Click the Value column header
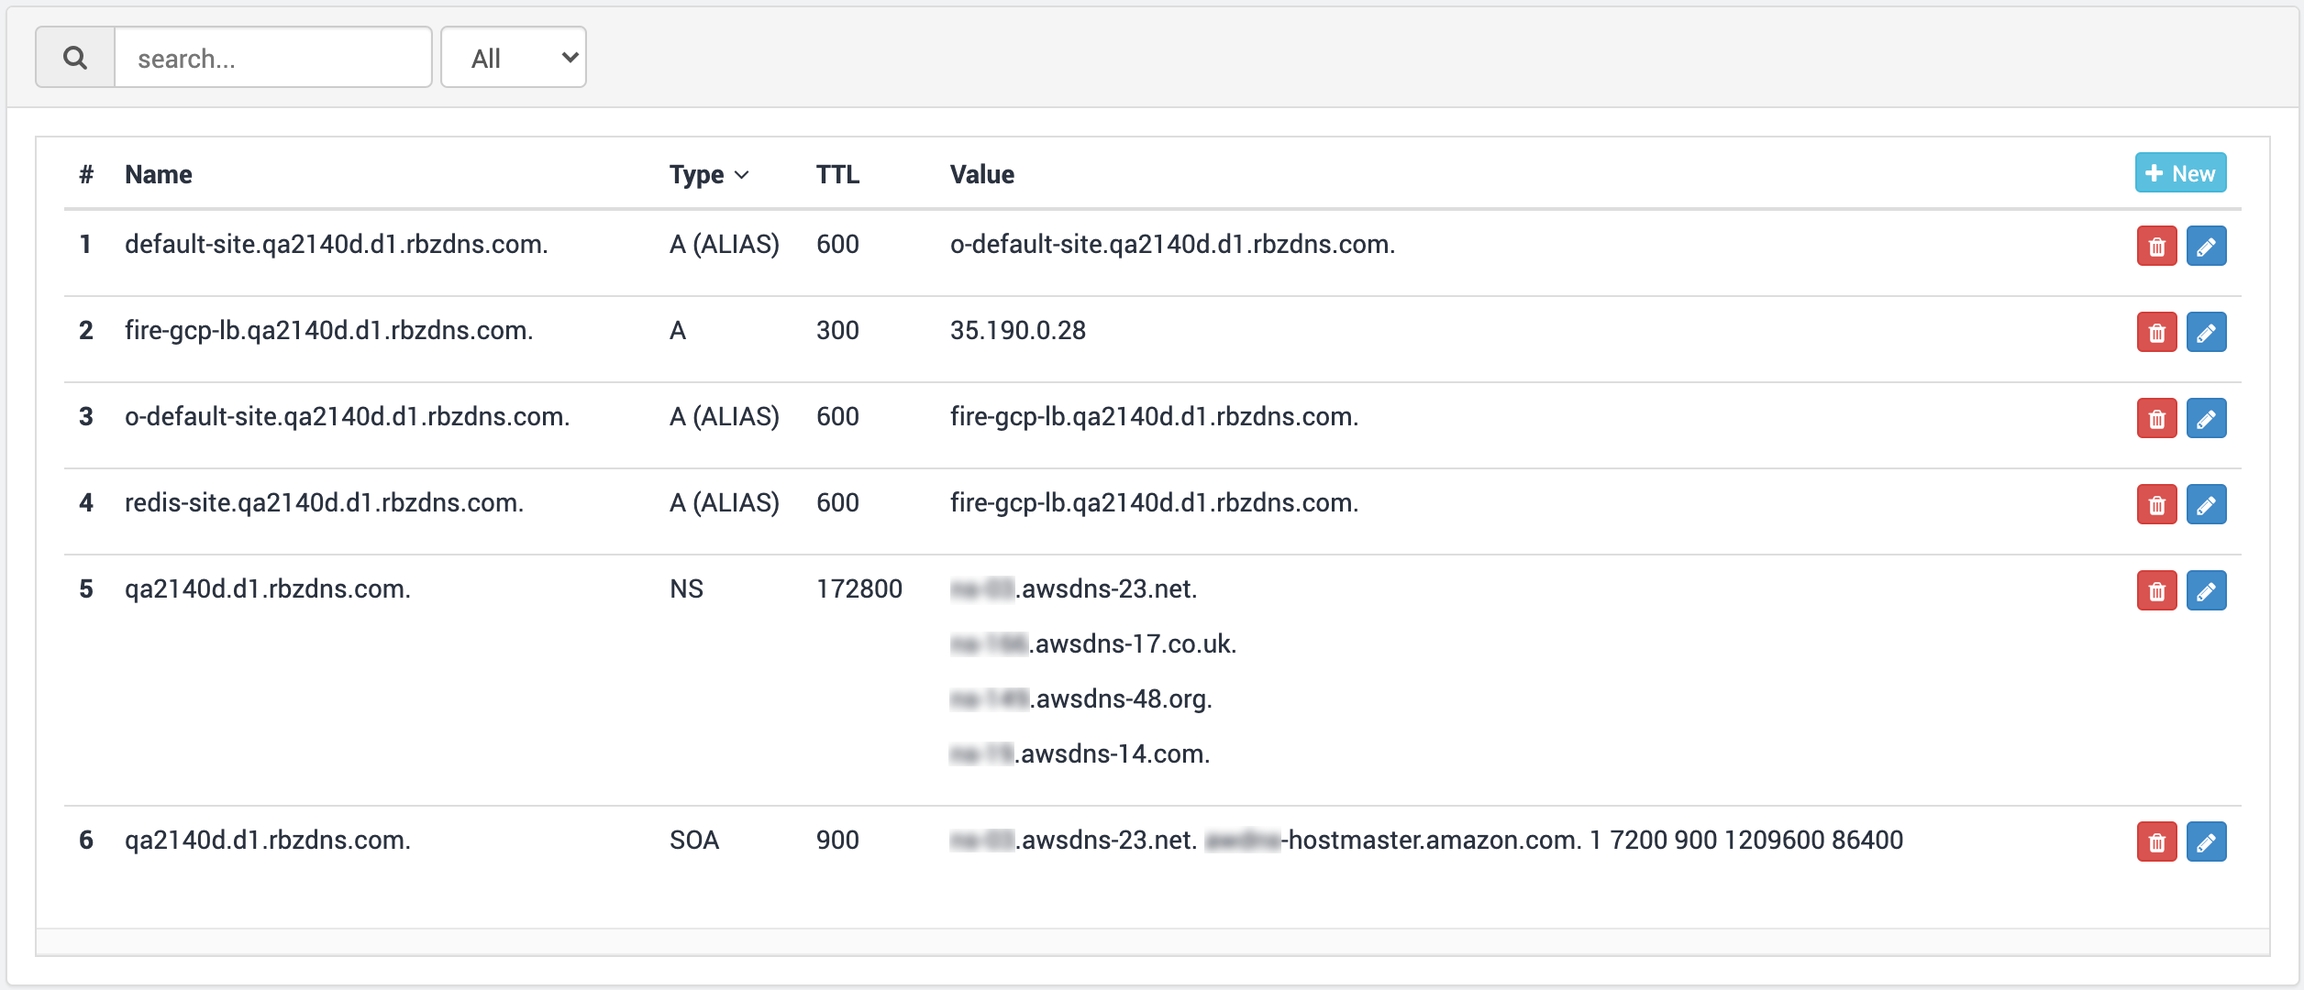This screenshot has height=990, width=2304. tap(981, 174)
